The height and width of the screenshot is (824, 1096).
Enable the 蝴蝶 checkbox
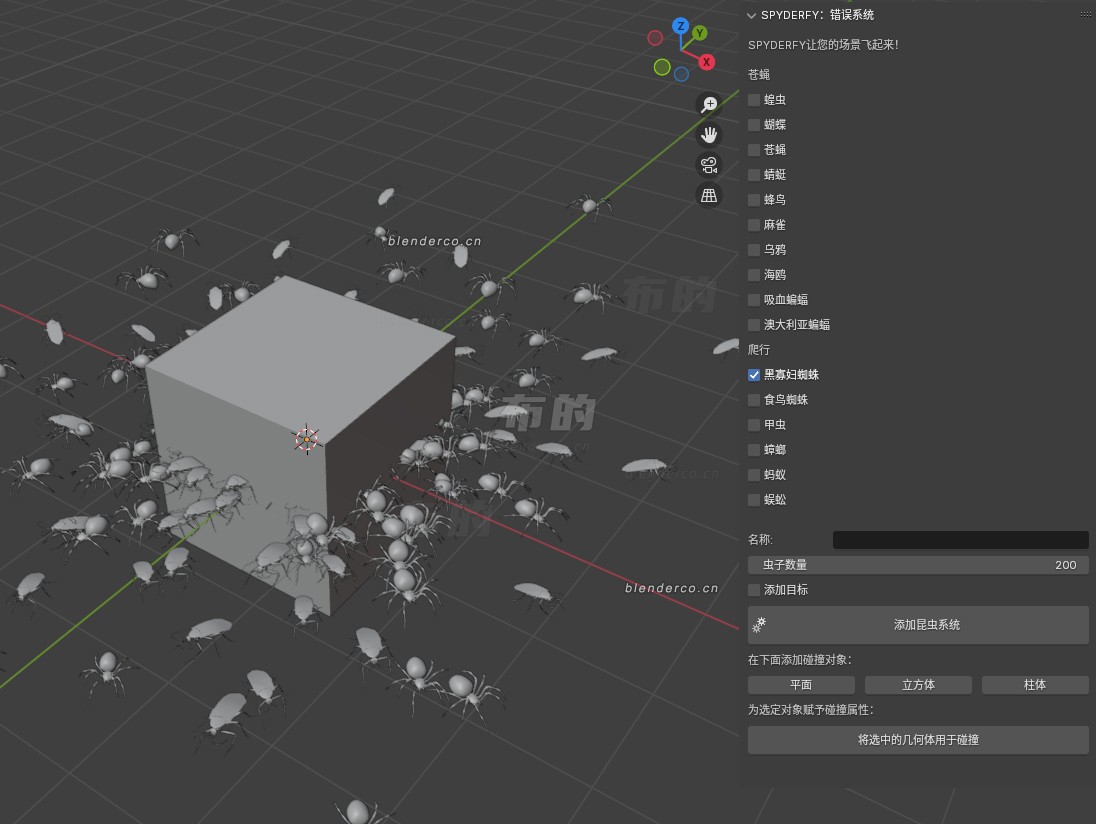[754, 125]
